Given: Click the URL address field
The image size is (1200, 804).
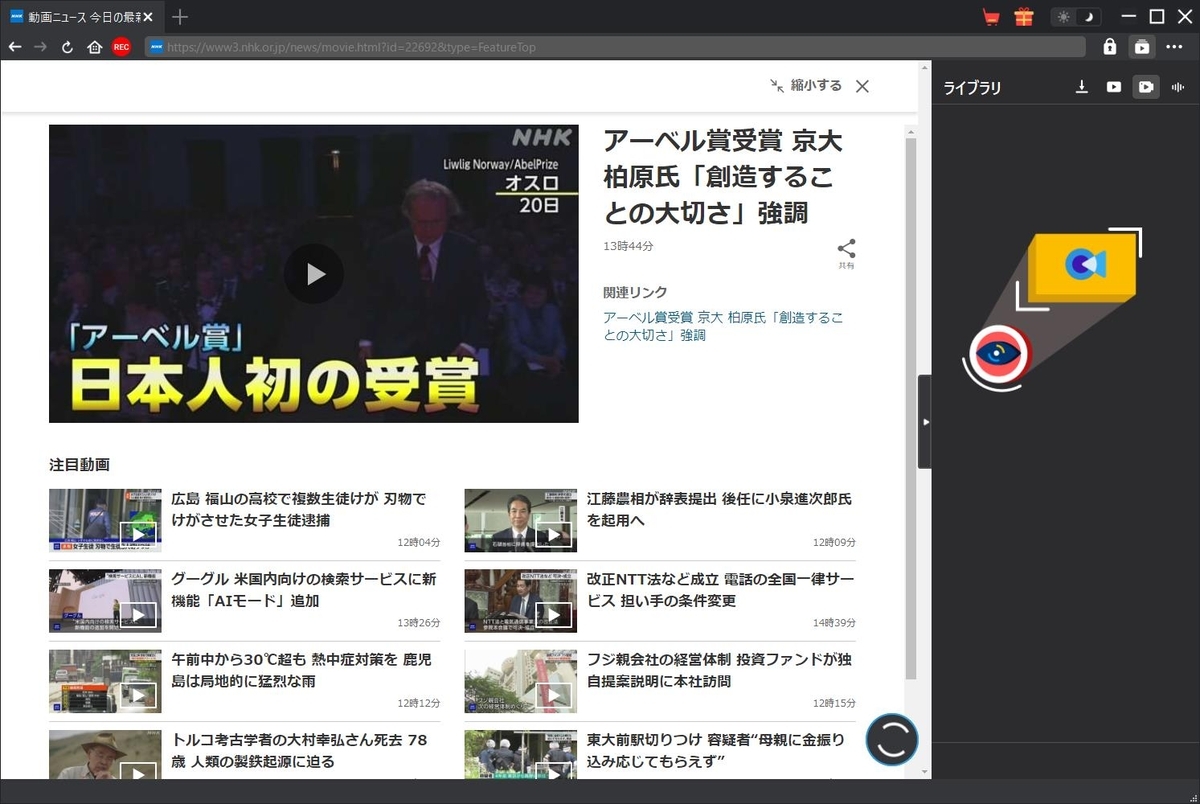Looking at the screenshot, I should coord(615,47).
